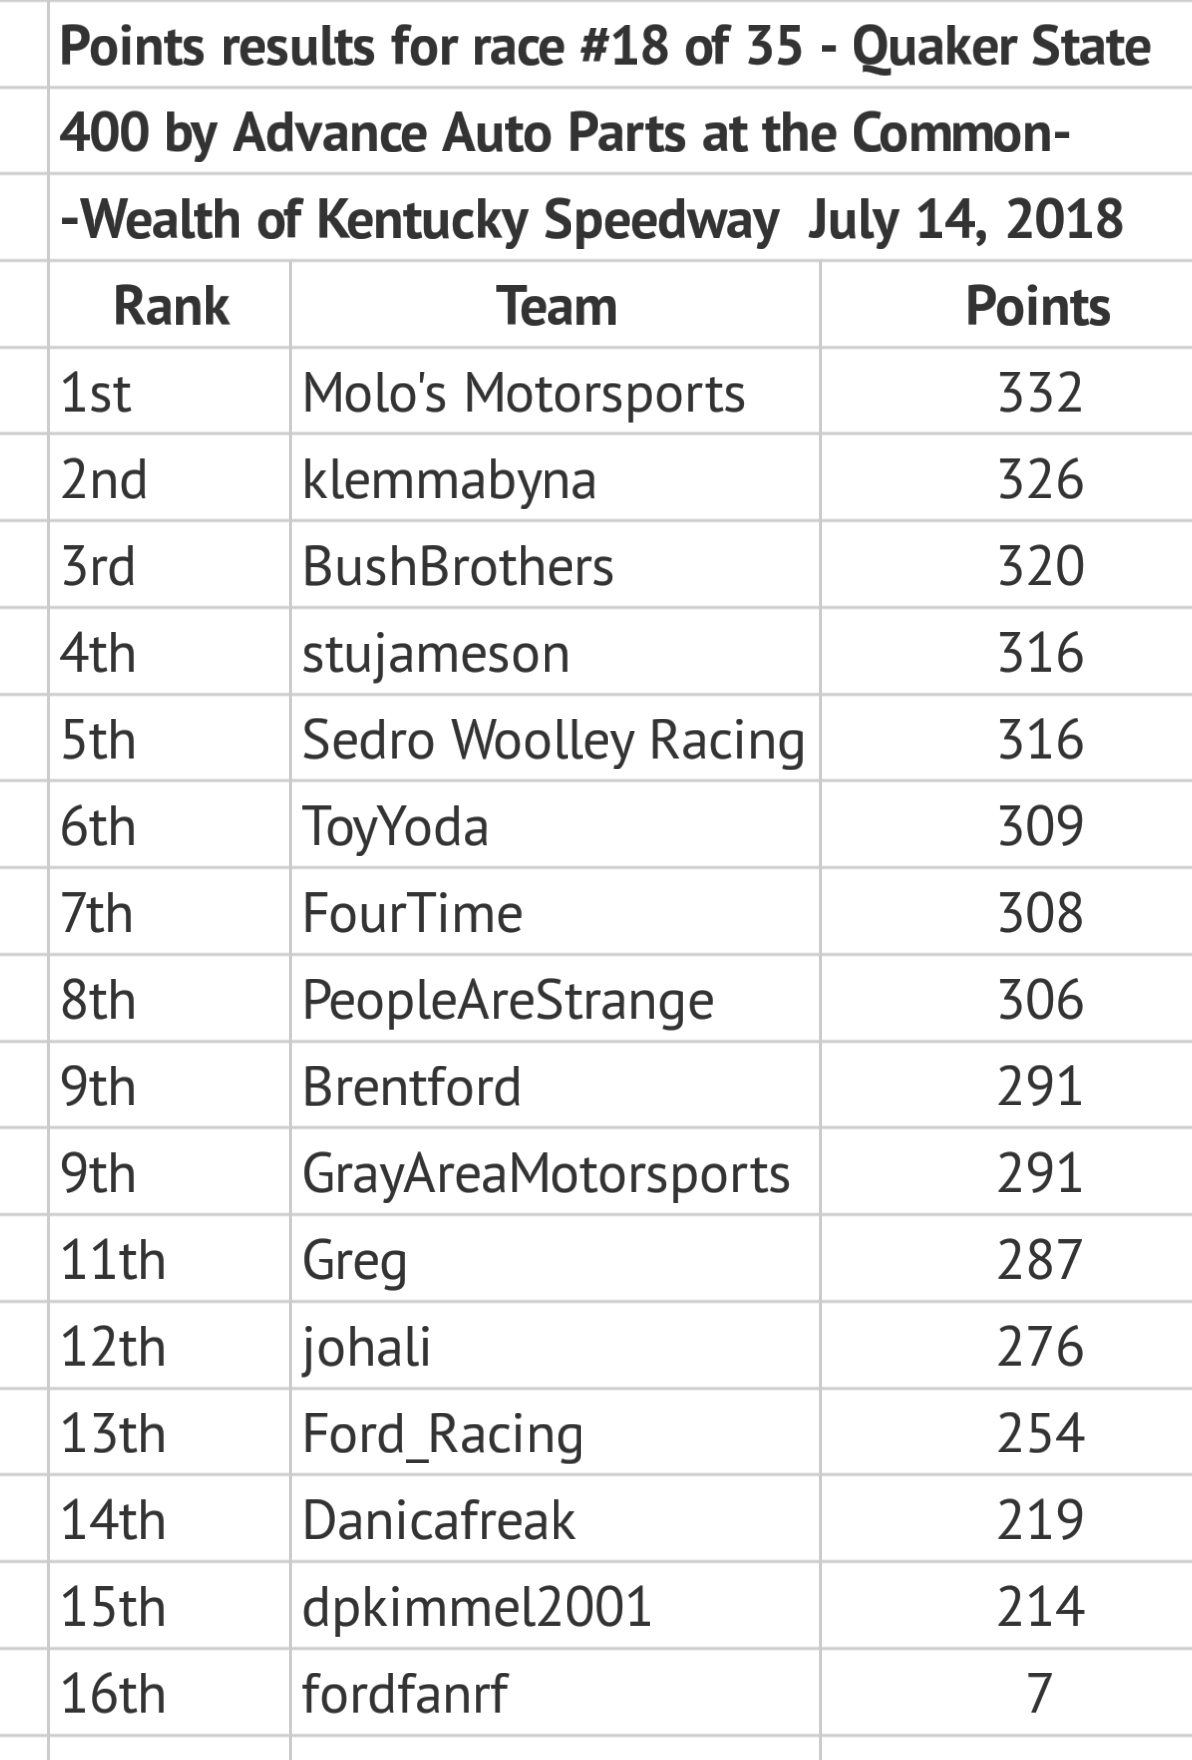Click the Greg team cell
Viewport: 1192px width, 1760px height.
[355, 1261]
